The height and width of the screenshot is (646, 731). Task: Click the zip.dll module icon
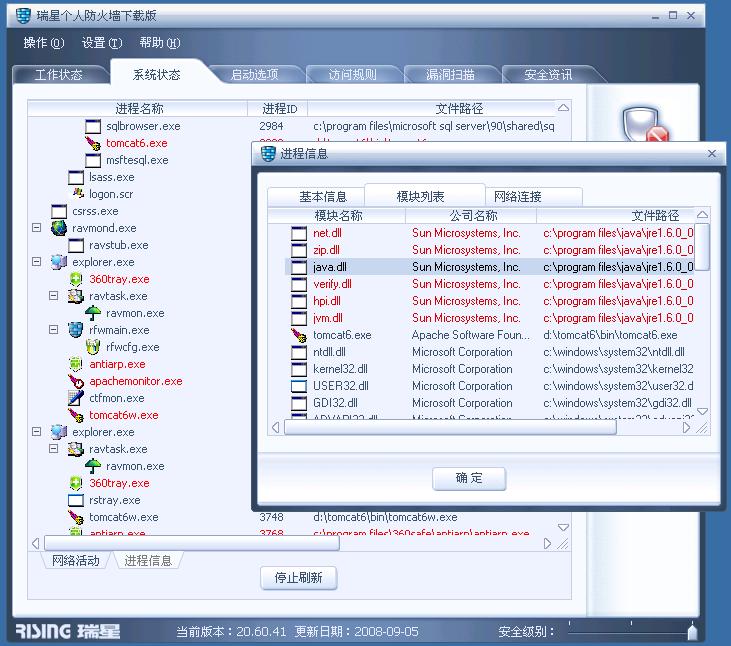pyautogui.click(x=299, y=250)
